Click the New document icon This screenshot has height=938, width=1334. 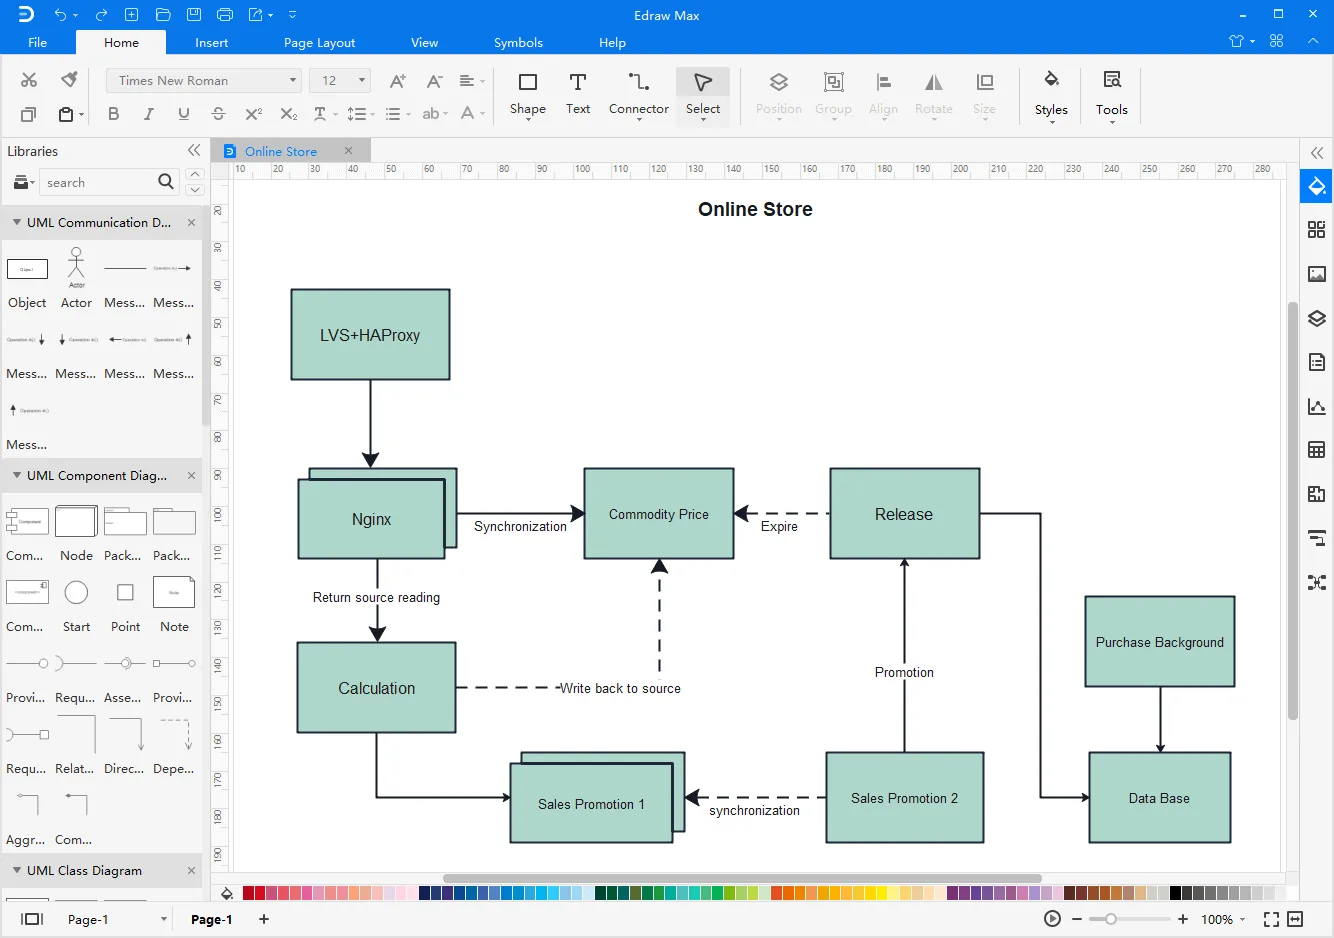[x=131, y=15]
